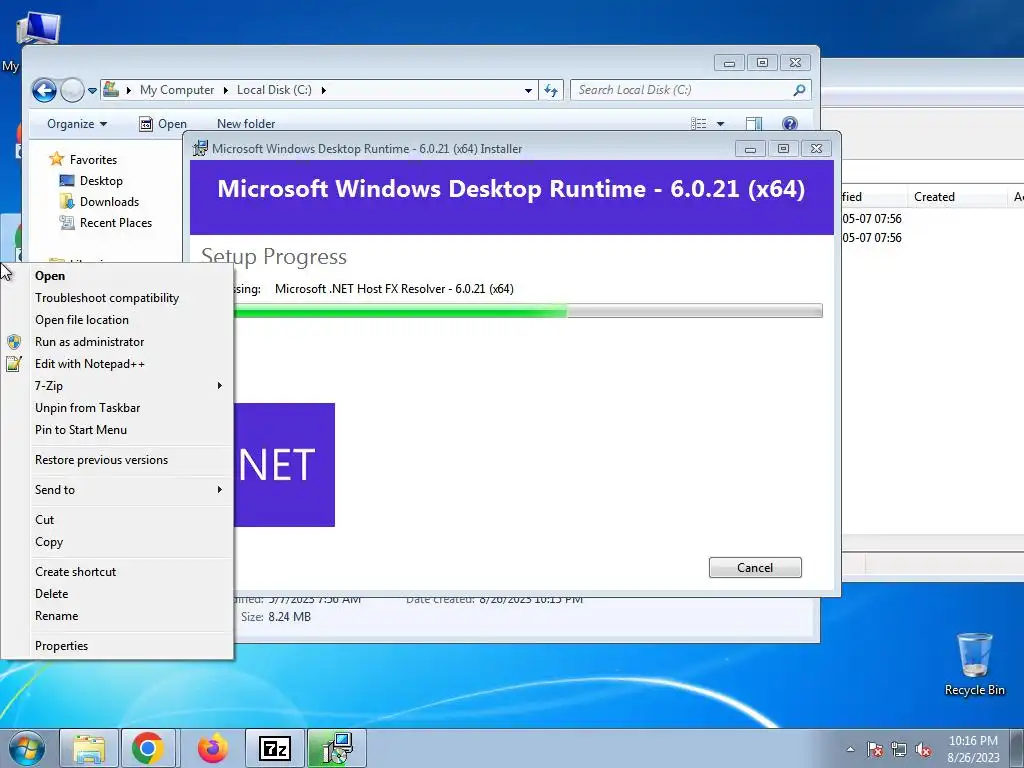Choose Unpin from Taskbar

pos(88,408)
